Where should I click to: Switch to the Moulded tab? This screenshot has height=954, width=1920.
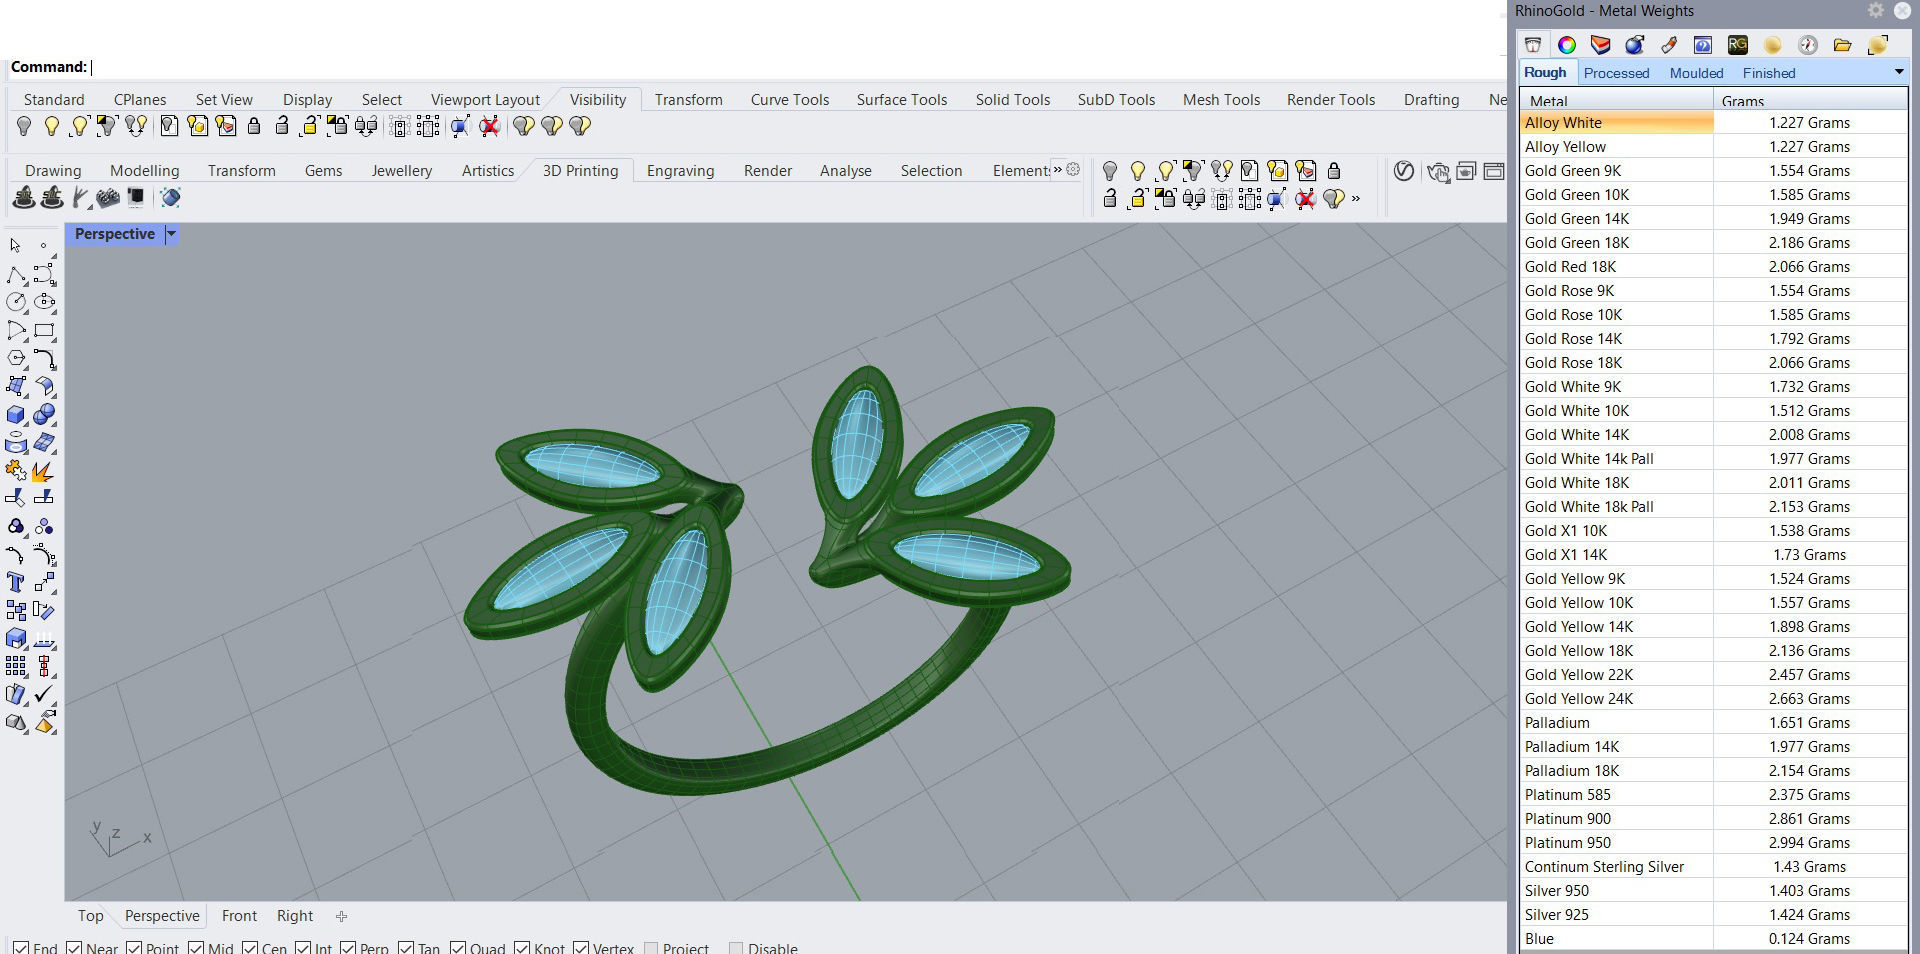pos(1696,73)
